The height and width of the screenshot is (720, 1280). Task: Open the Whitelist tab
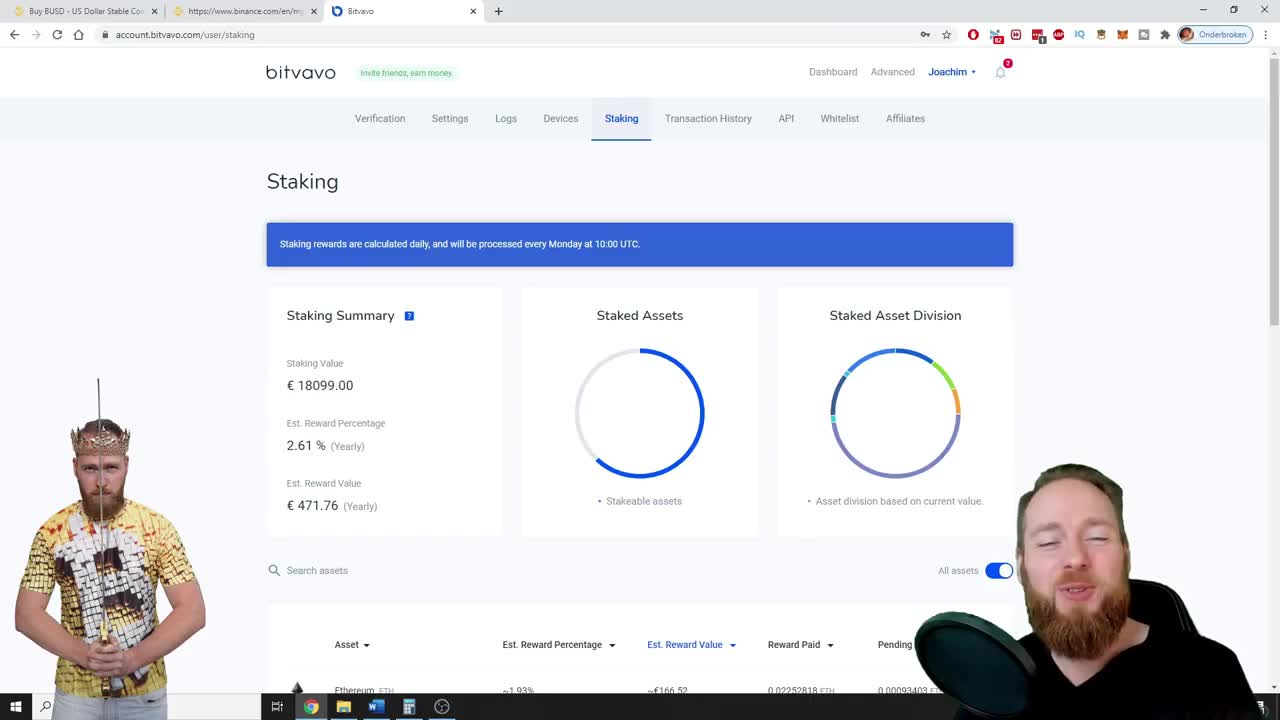(840, 118)
